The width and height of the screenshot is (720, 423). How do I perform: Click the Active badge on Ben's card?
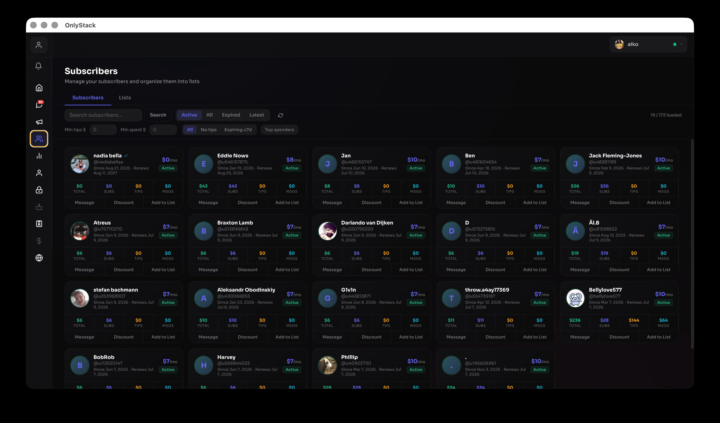540,168
